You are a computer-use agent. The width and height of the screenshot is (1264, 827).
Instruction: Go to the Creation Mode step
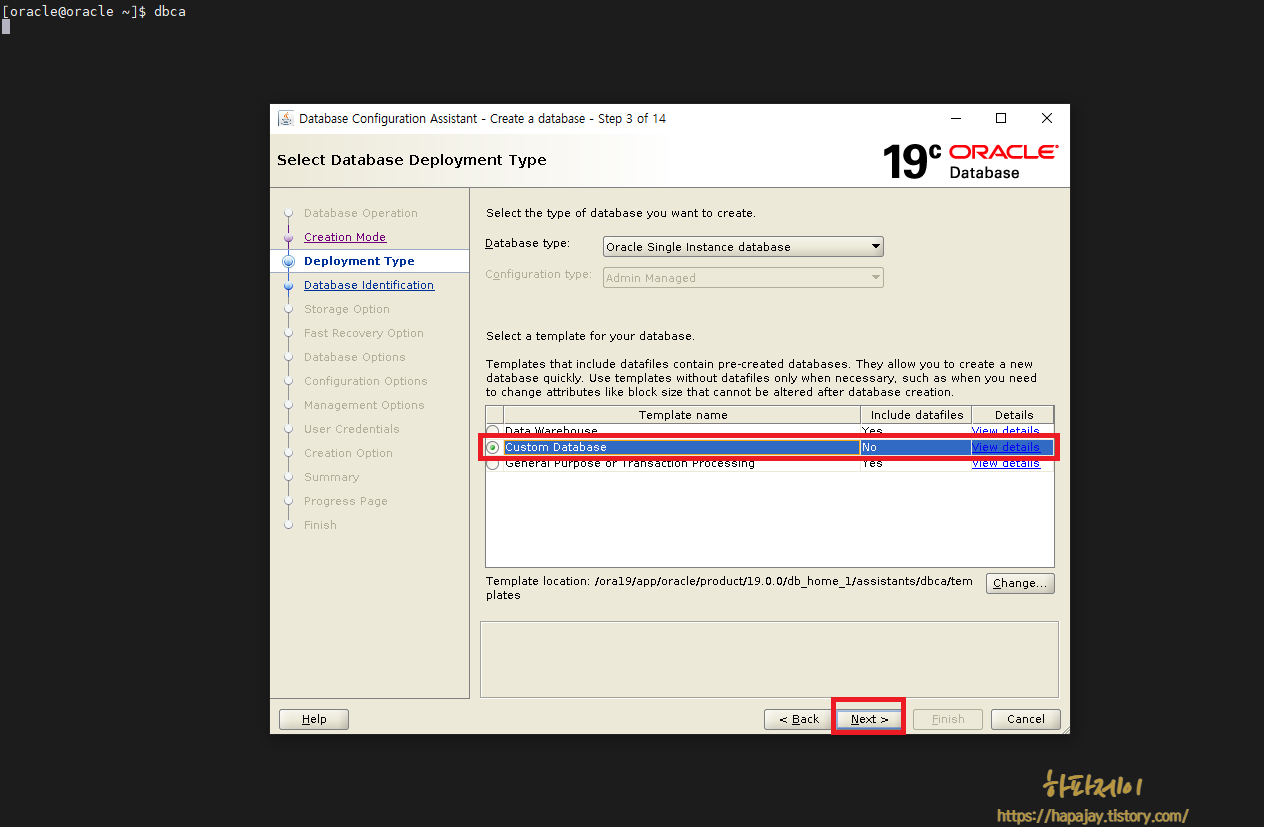345,237
